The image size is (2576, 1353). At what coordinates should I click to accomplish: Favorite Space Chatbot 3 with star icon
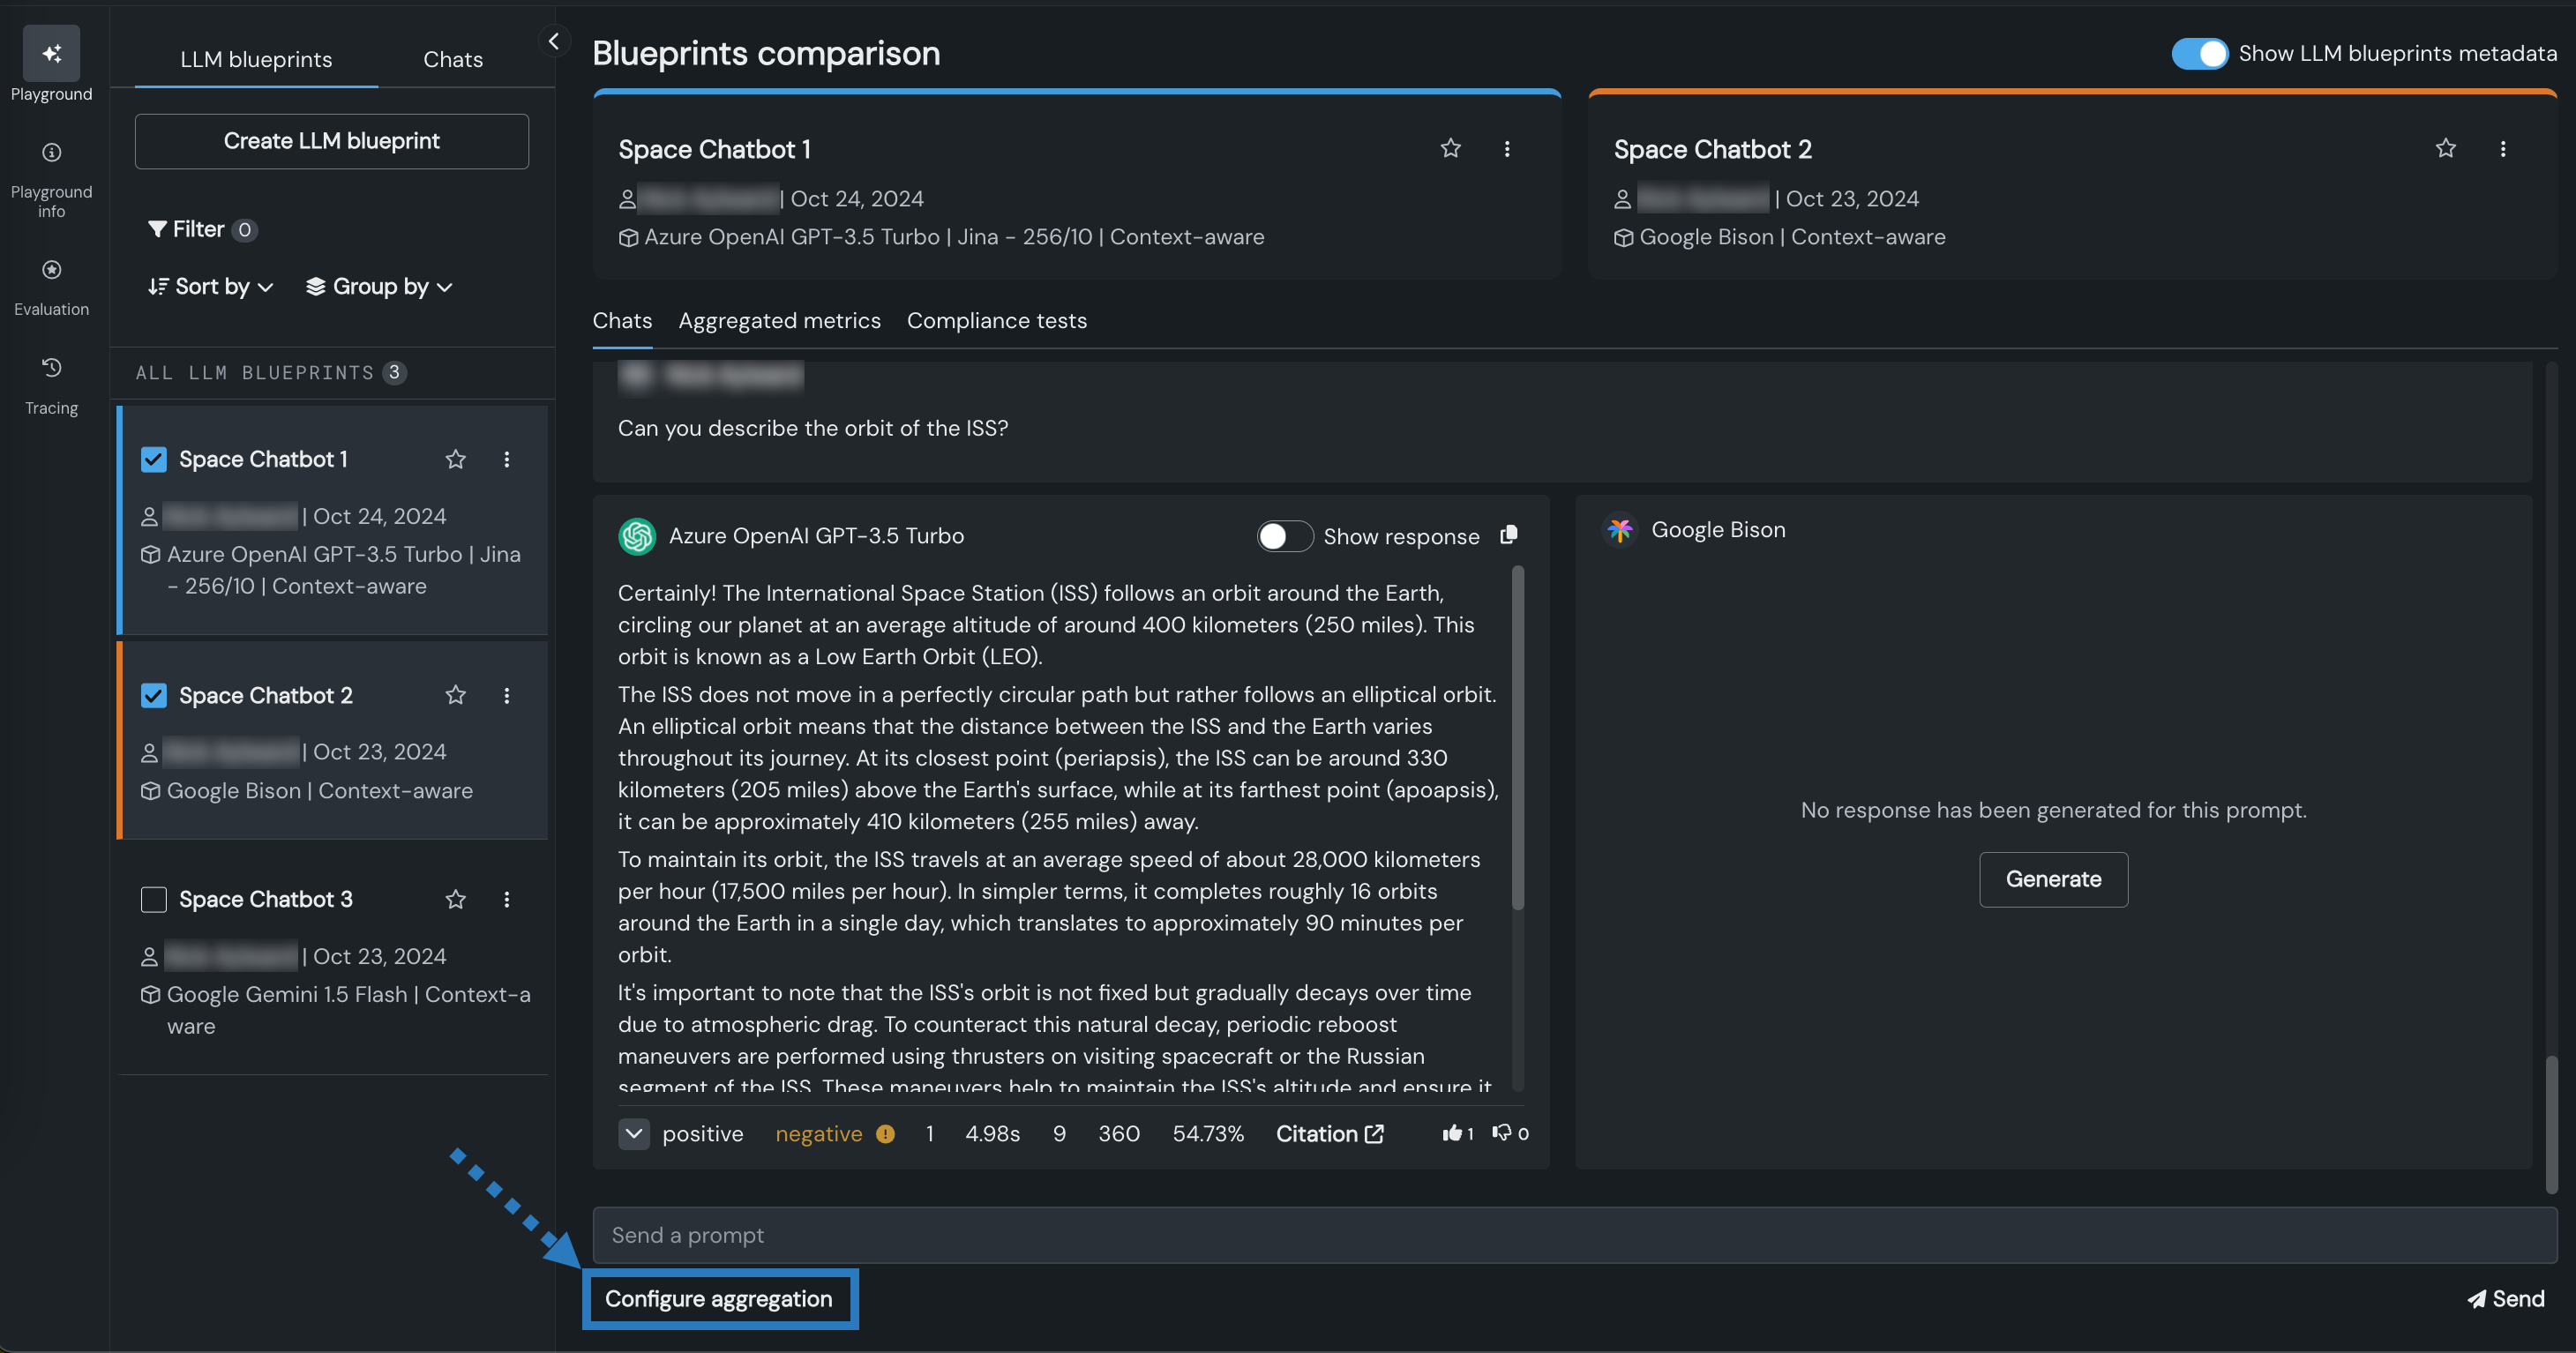point(455,899)
